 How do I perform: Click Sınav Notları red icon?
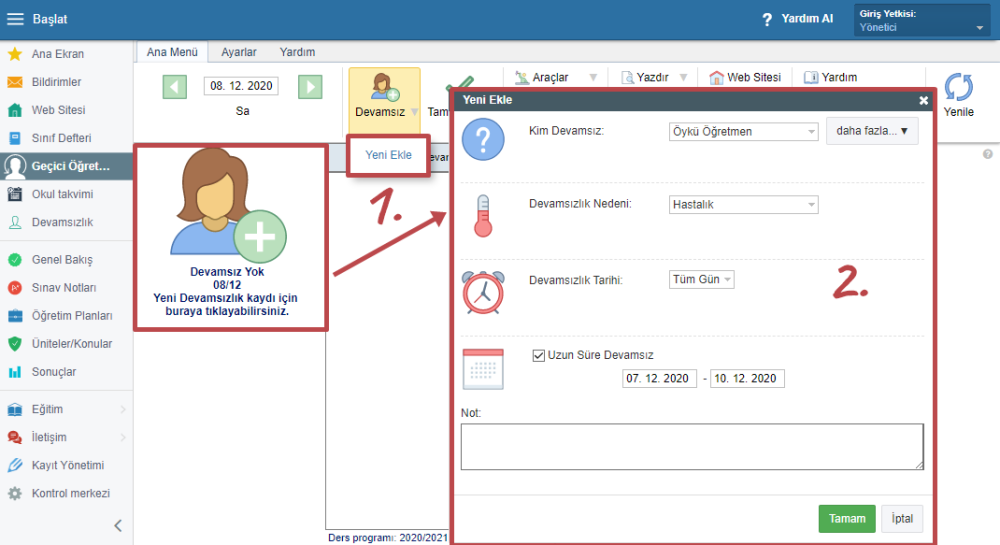[x=15, y=288]
